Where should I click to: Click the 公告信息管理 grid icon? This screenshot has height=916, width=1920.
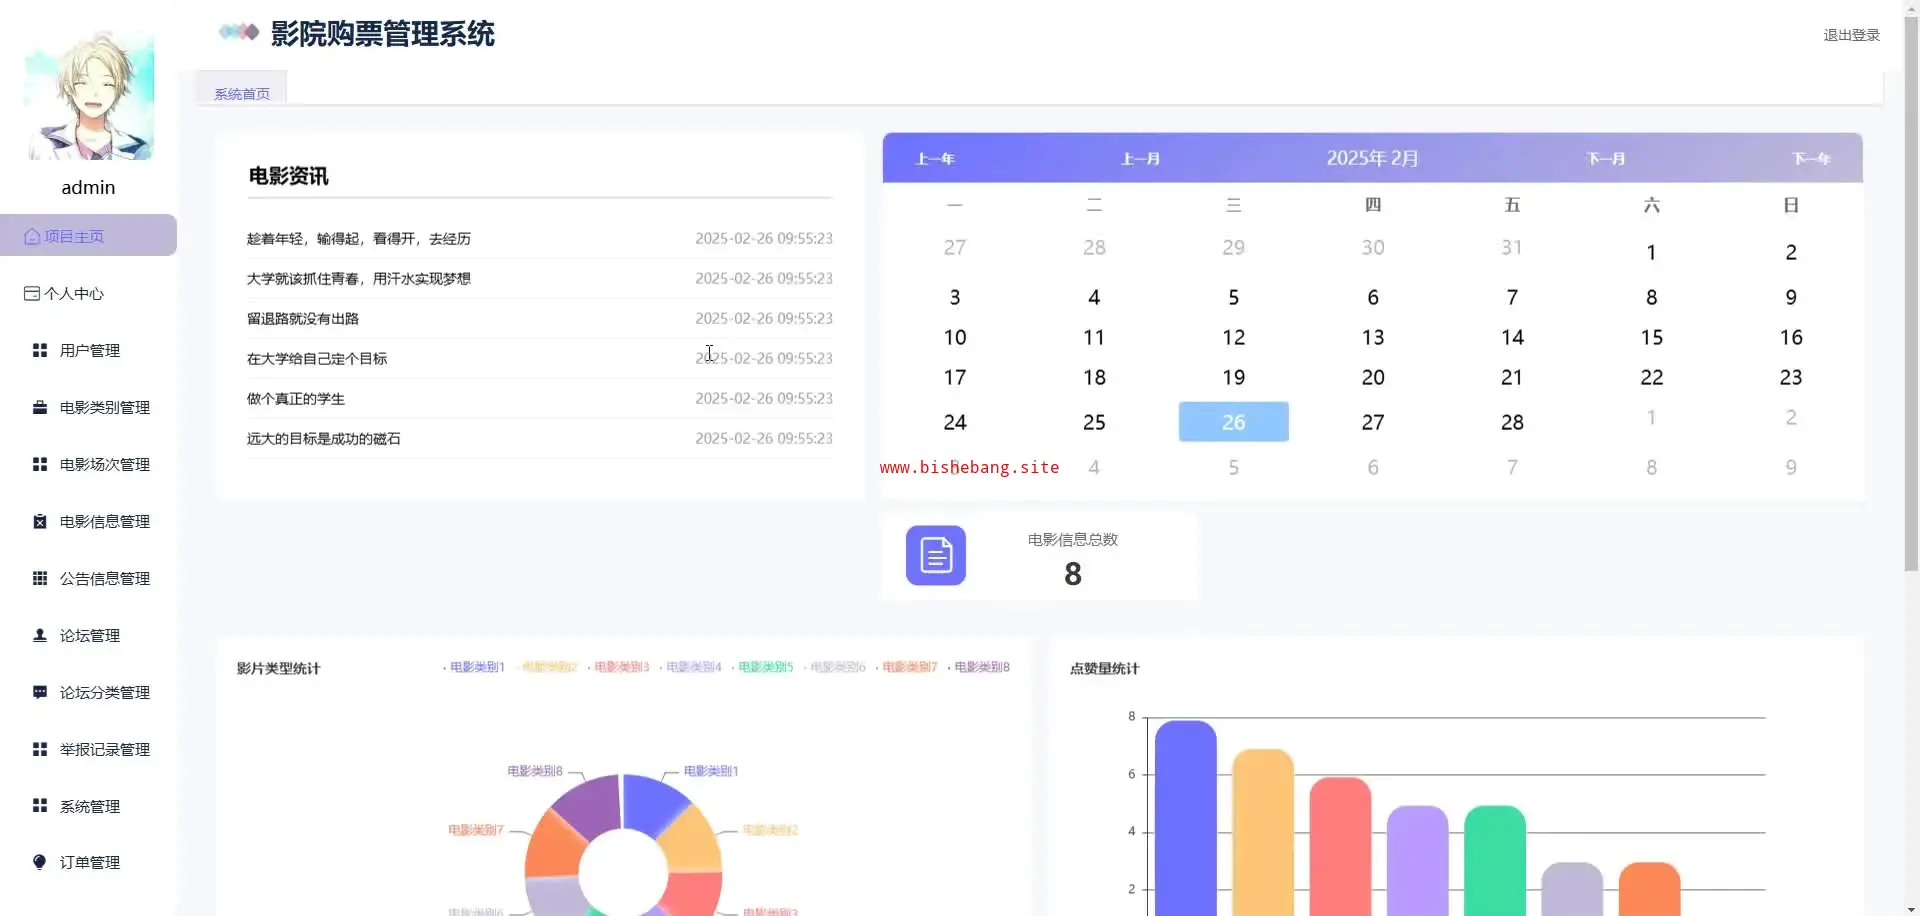click(40, 579)
